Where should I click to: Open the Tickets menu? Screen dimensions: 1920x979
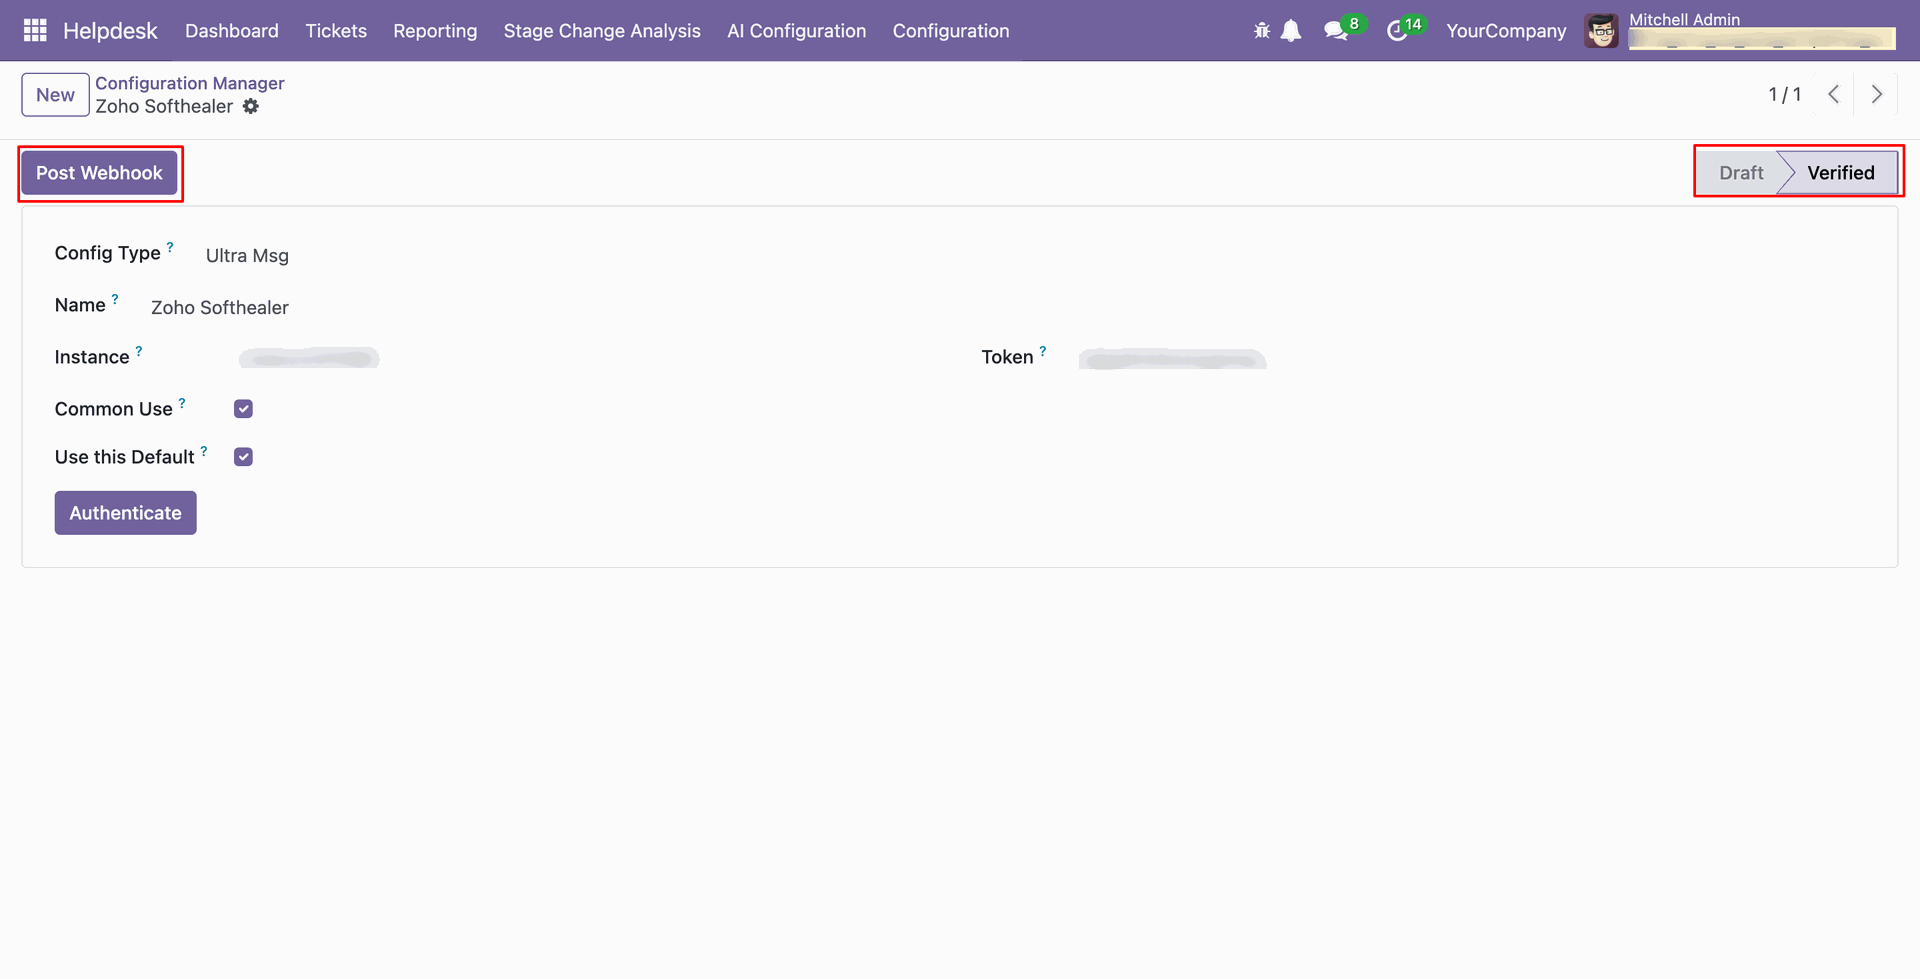tap(336, 31)
